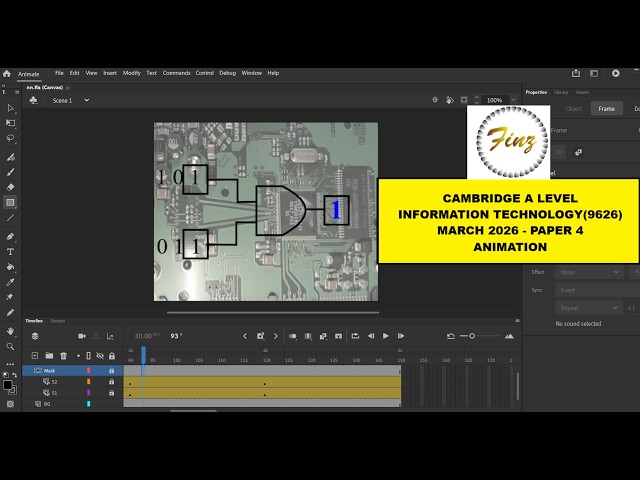This screenshot has width=640, height=480.
Task: Select the Eraser tool
Action: [10, 187]
